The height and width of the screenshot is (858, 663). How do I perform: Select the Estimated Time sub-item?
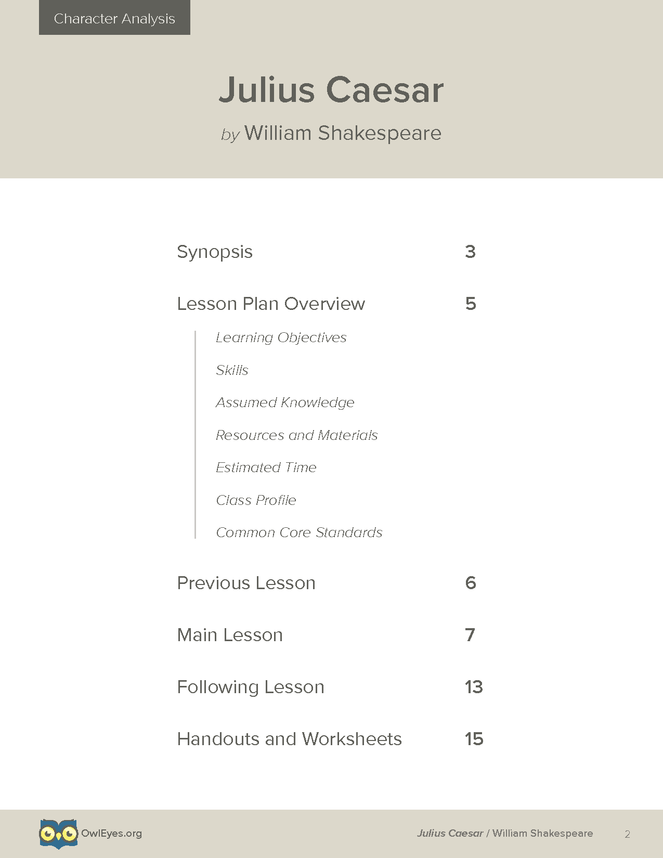(266, 467)
